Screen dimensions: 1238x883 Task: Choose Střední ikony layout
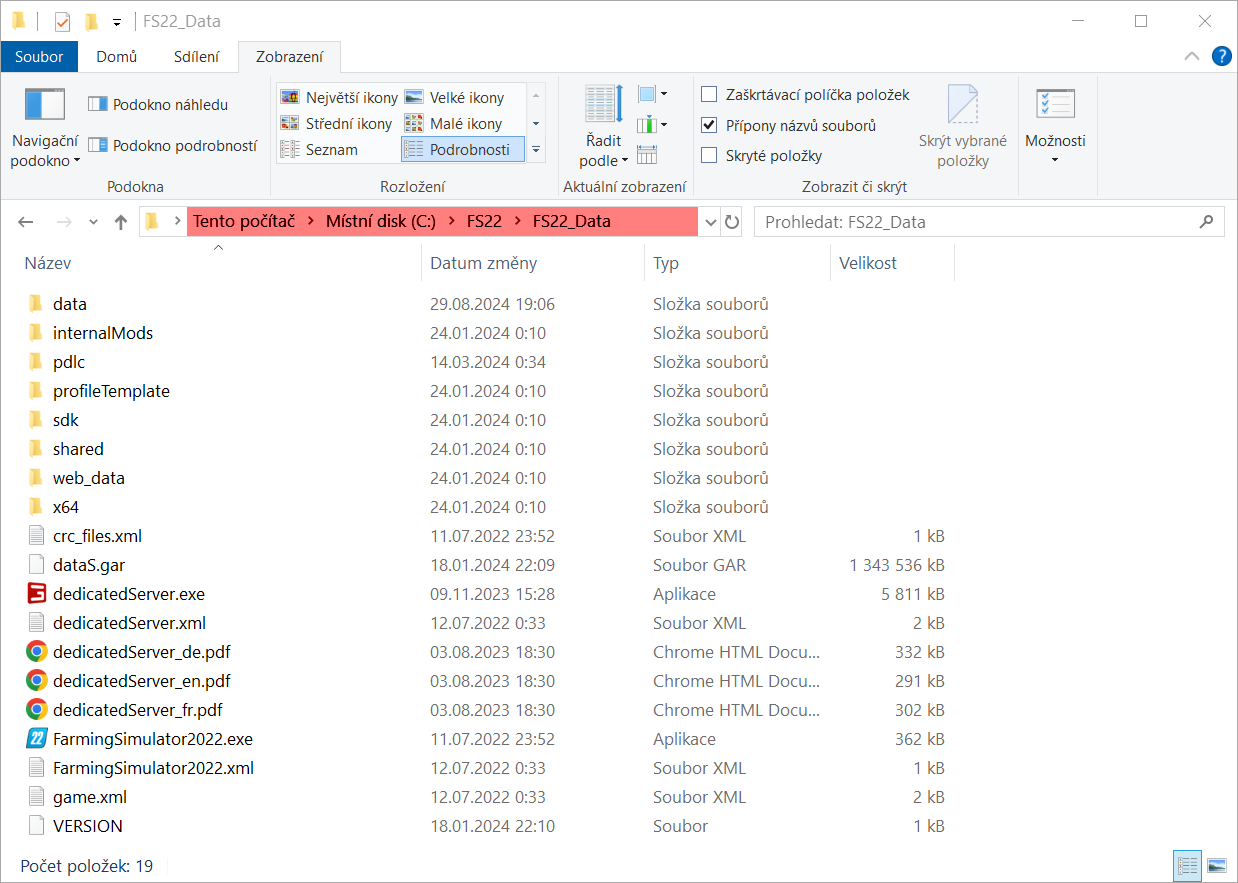point(339,123)
